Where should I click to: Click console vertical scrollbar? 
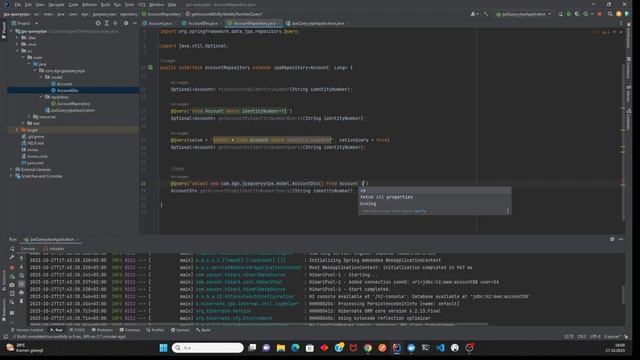(x=623, y=294)
